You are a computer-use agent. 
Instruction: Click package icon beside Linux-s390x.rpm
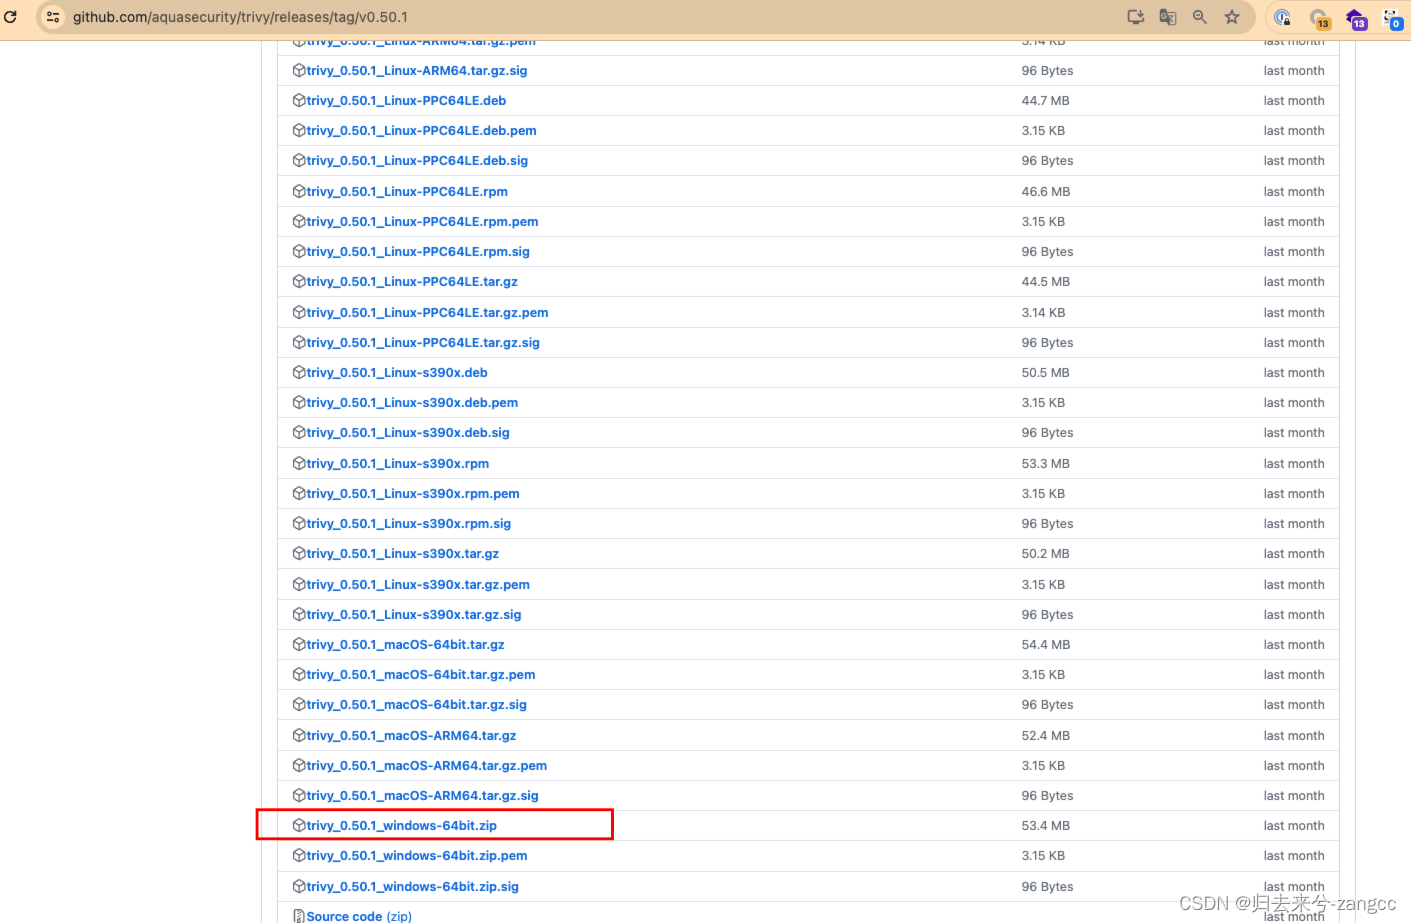click(x=299, y=464)
